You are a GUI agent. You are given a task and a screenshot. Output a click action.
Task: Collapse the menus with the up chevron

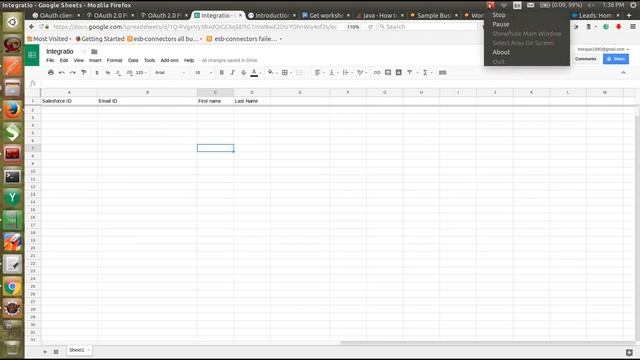[x=623, y=72]
